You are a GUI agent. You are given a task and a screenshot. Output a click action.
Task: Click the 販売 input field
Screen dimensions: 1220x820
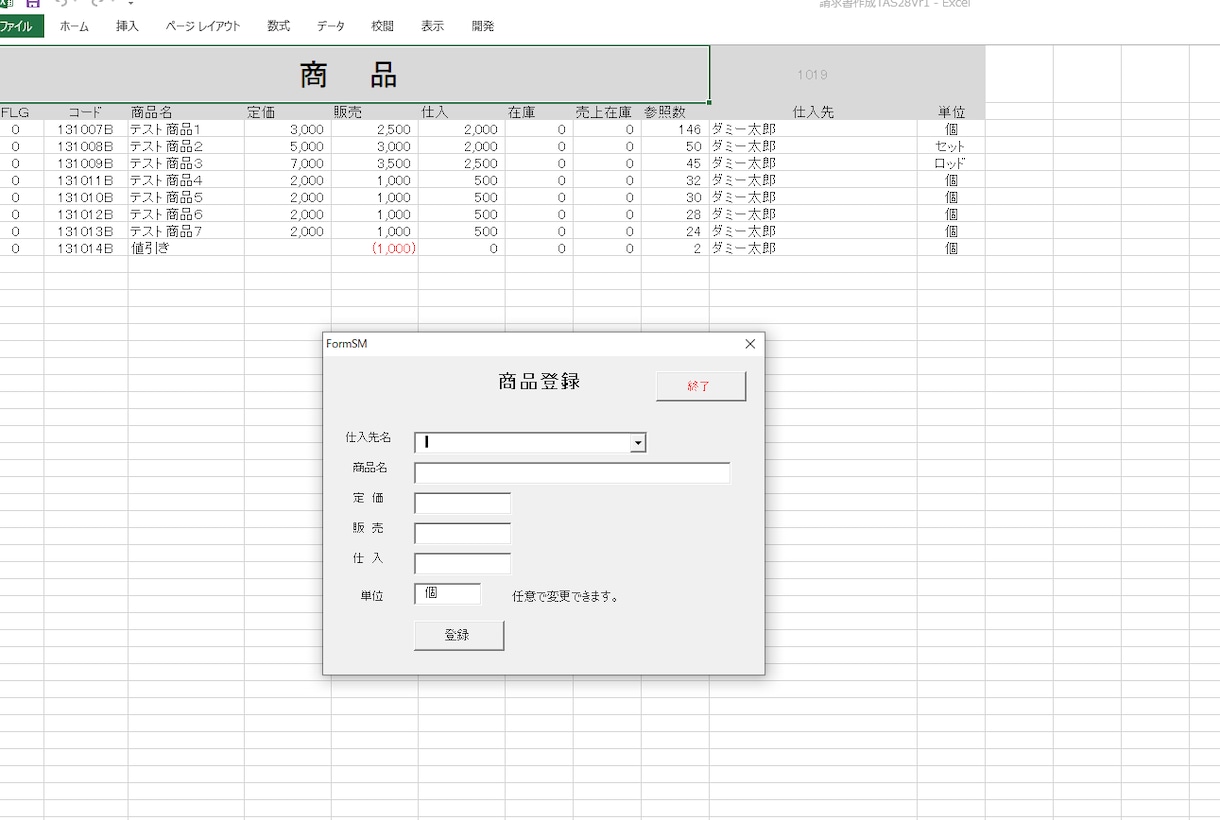click(x=463, y=533)
